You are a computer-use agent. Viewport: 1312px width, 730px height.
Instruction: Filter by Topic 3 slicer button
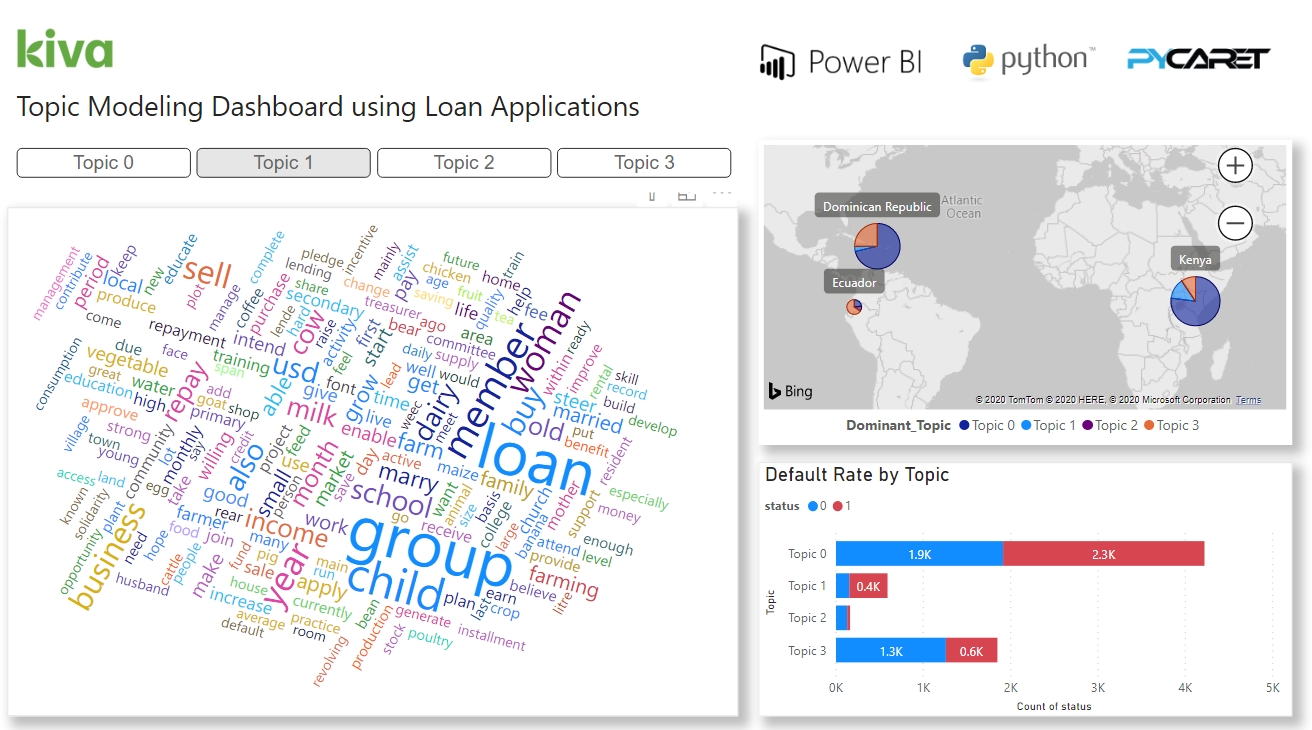[644, 163]
